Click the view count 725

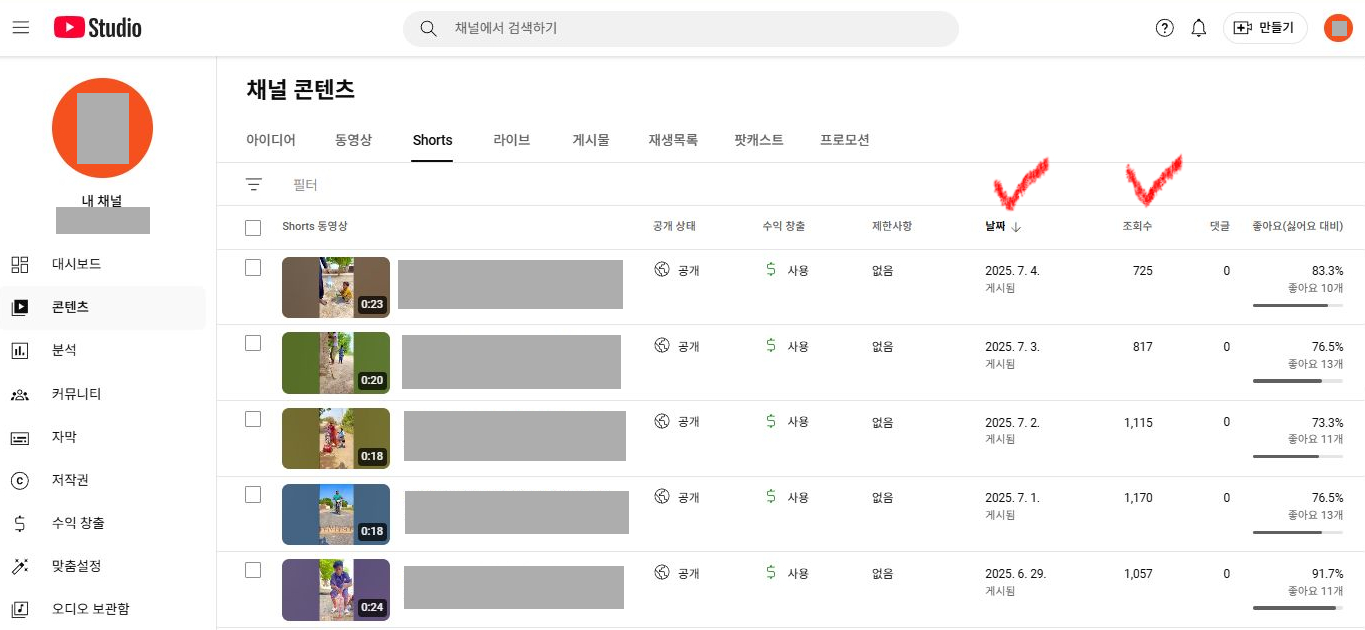tap(1143, 271)
